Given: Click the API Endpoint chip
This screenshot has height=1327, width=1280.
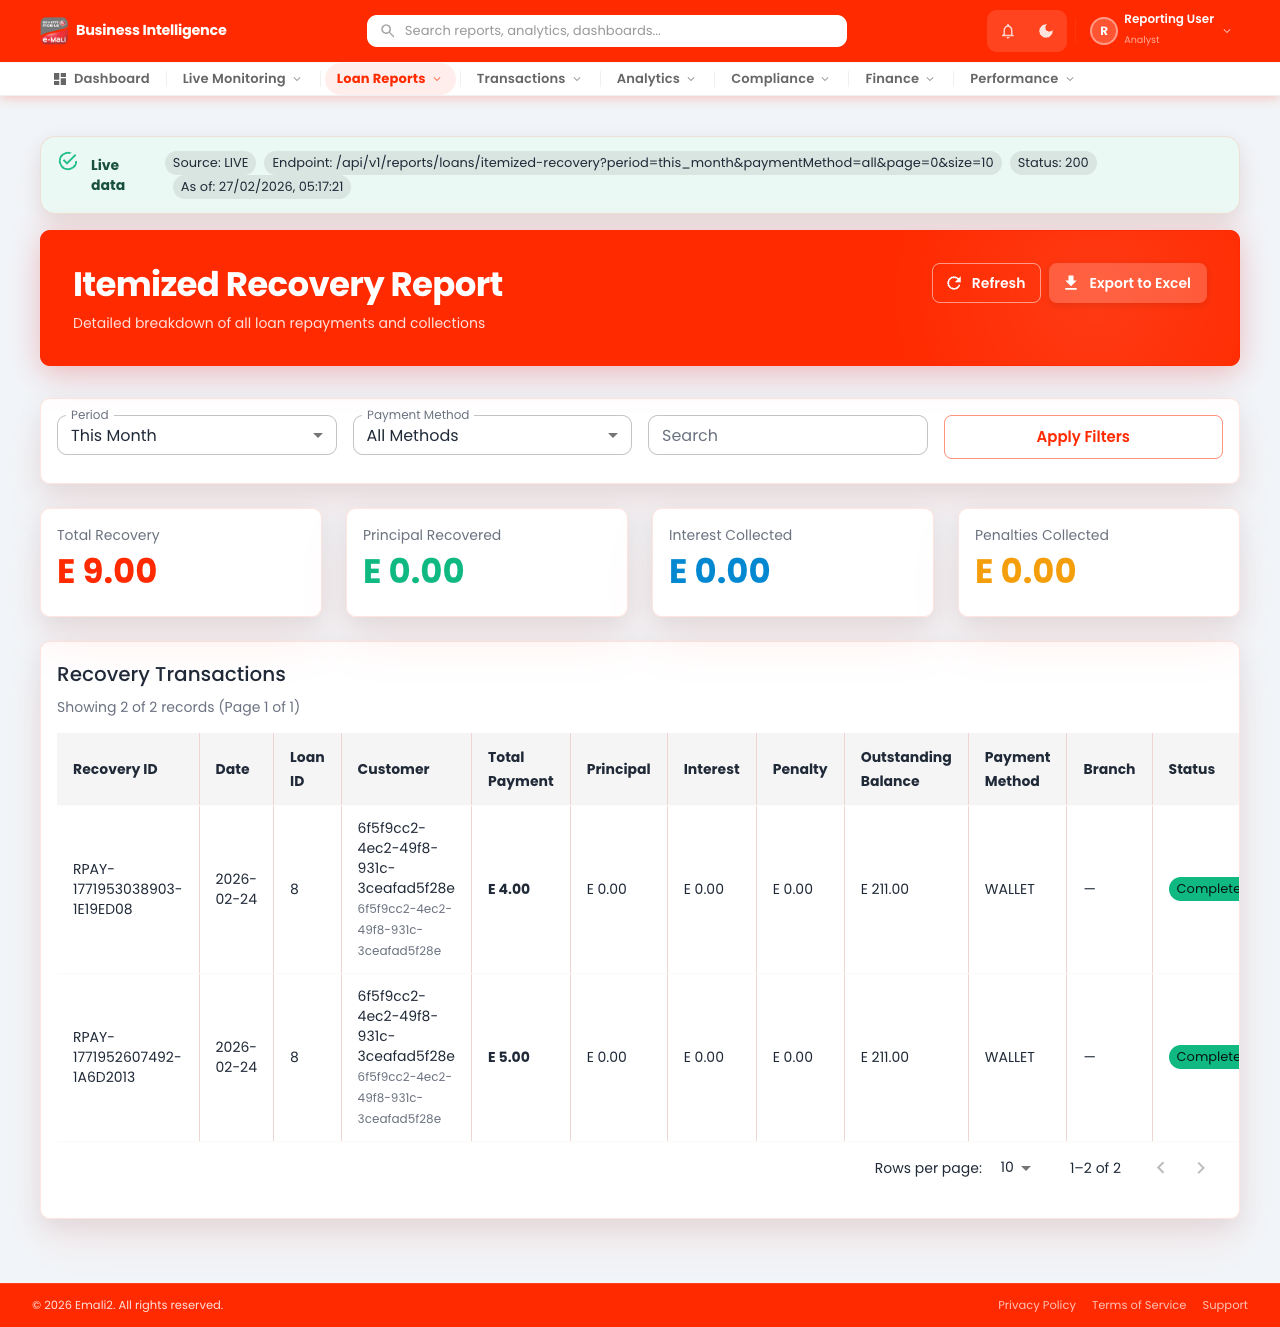Looking at the screenshot, I should click(633, 163).
